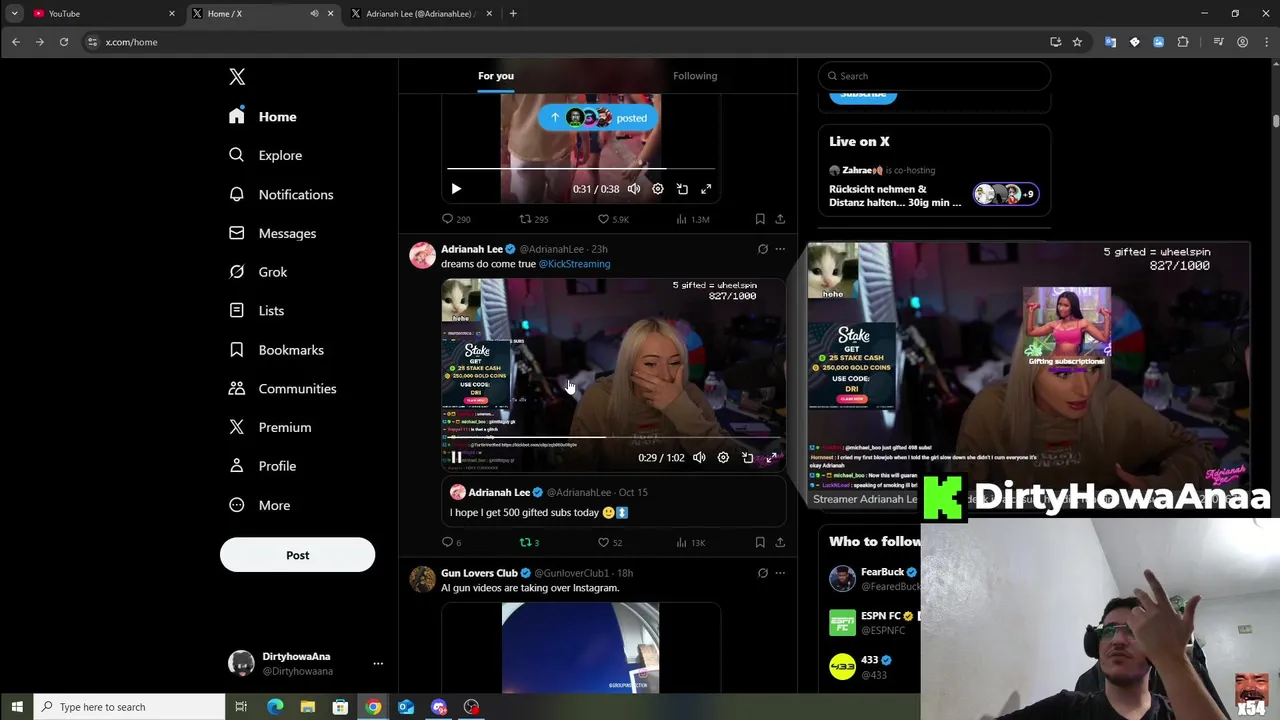Open Grok actions on Adrianah Lee post

point(762,249)
